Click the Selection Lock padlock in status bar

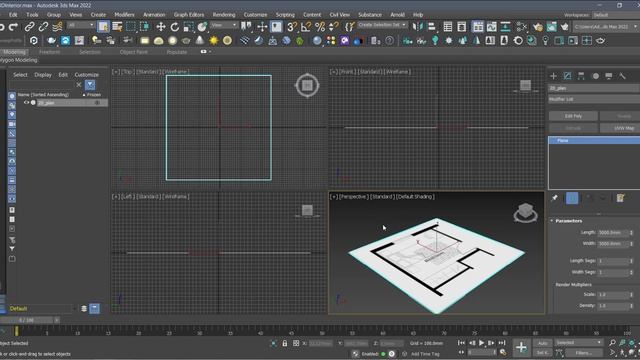pos(284,344)
